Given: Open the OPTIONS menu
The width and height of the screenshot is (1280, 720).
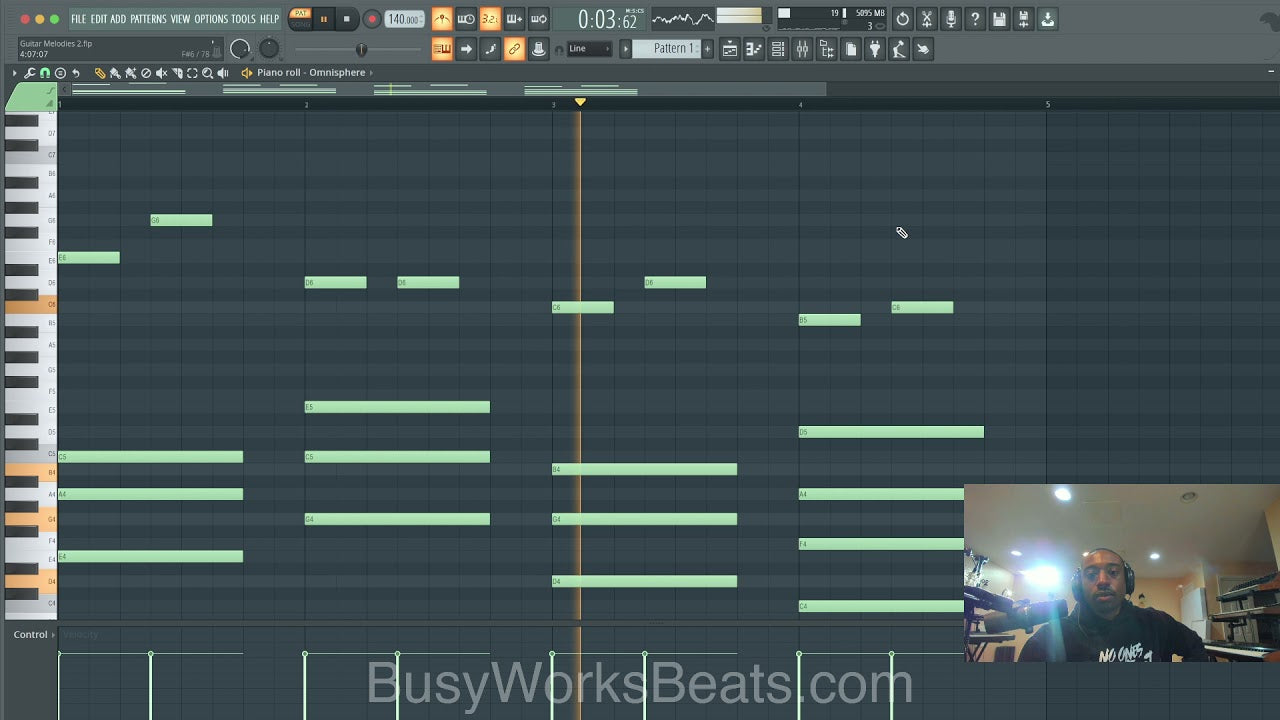Looking at the screenshot, I should coord(212,19).
